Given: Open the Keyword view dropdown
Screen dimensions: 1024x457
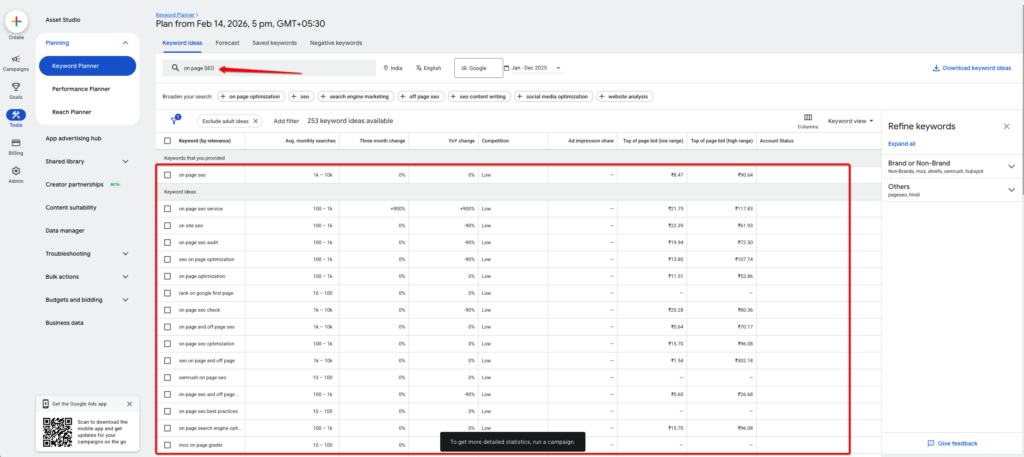Looking at the screenshot, I should tap(851, 121).
